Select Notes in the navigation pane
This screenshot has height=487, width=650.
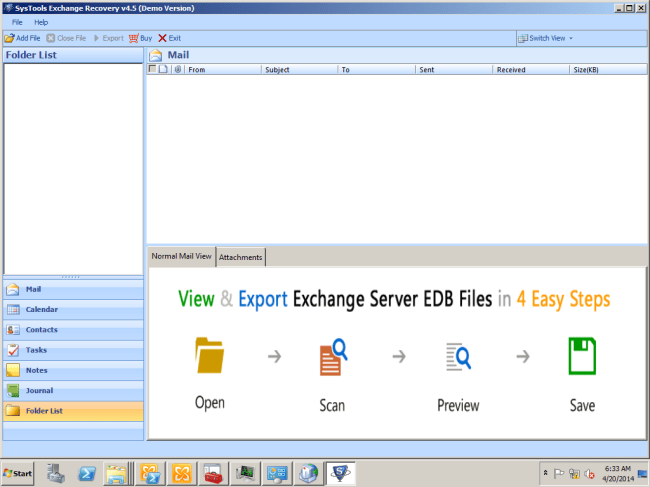pos(73,371)
